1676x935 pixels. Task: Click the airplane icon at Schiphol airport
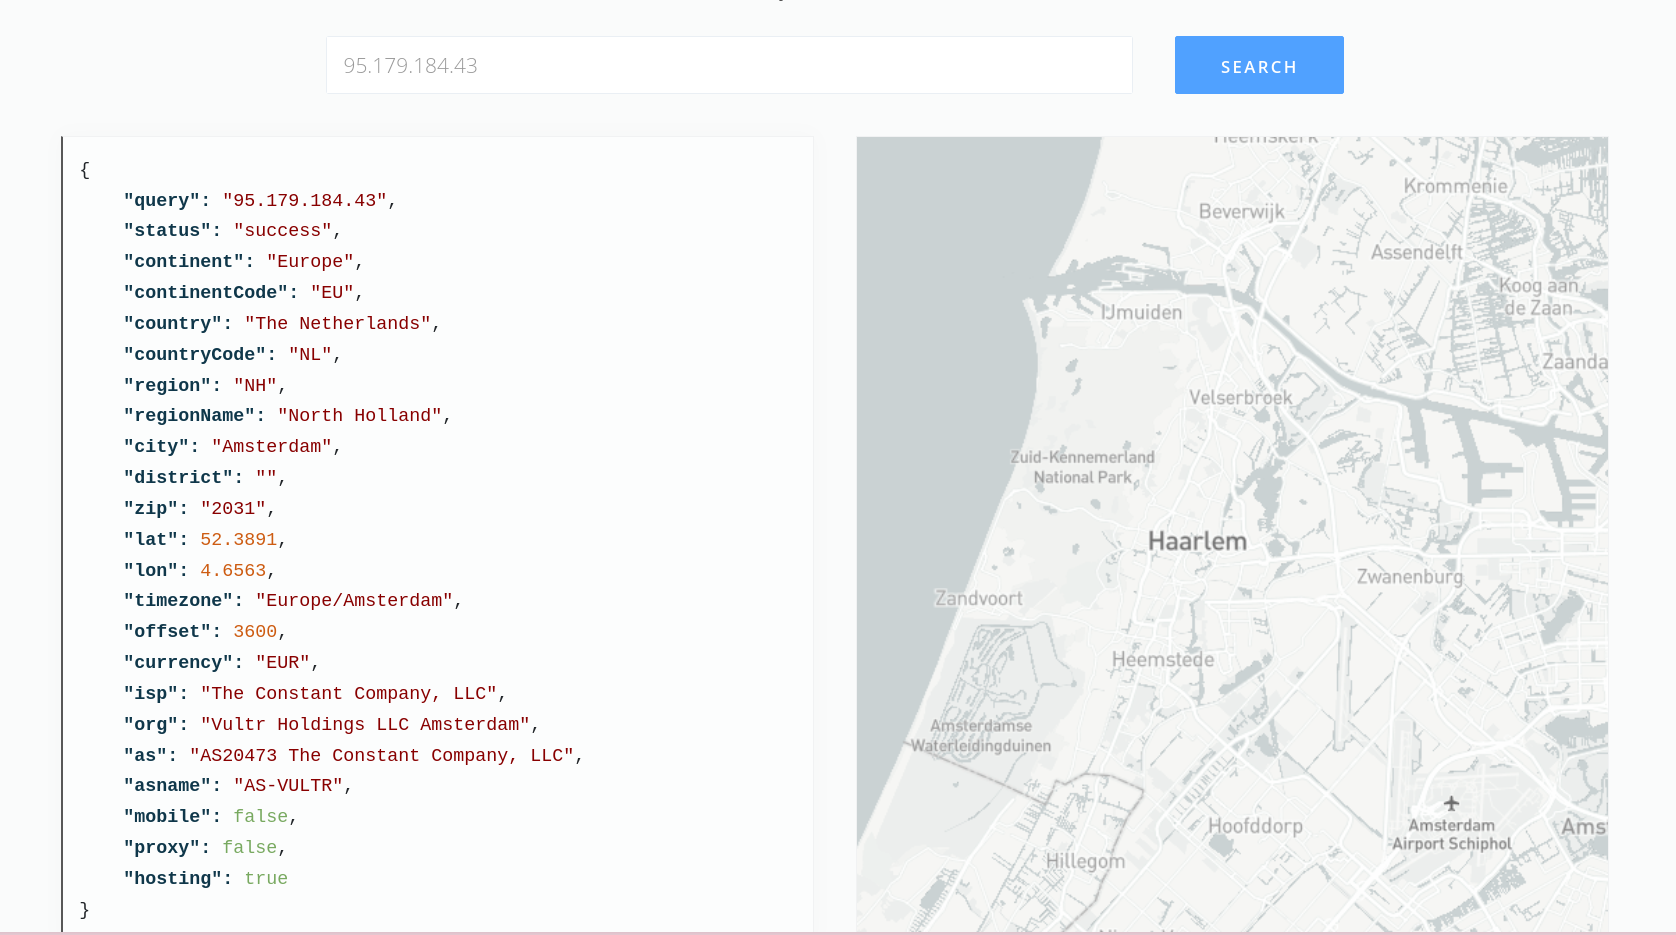[1451, 803]
